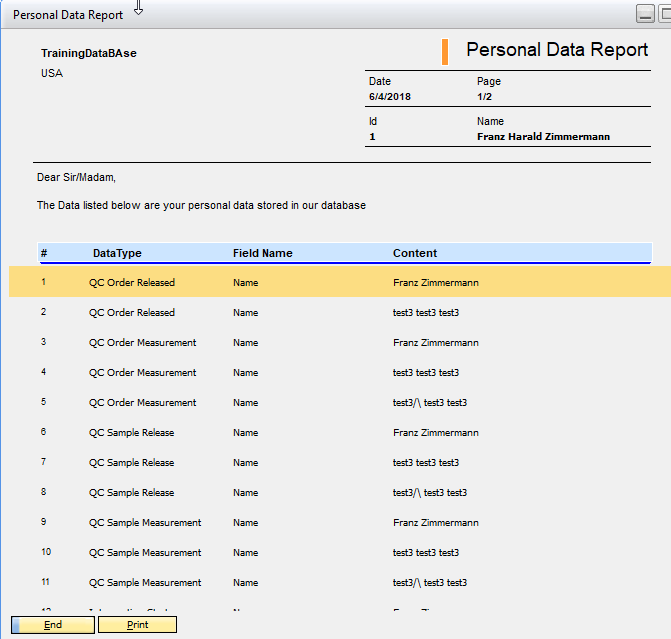
Task: Click Franz Zimmermann content in row 6
Action: [436, 433]
